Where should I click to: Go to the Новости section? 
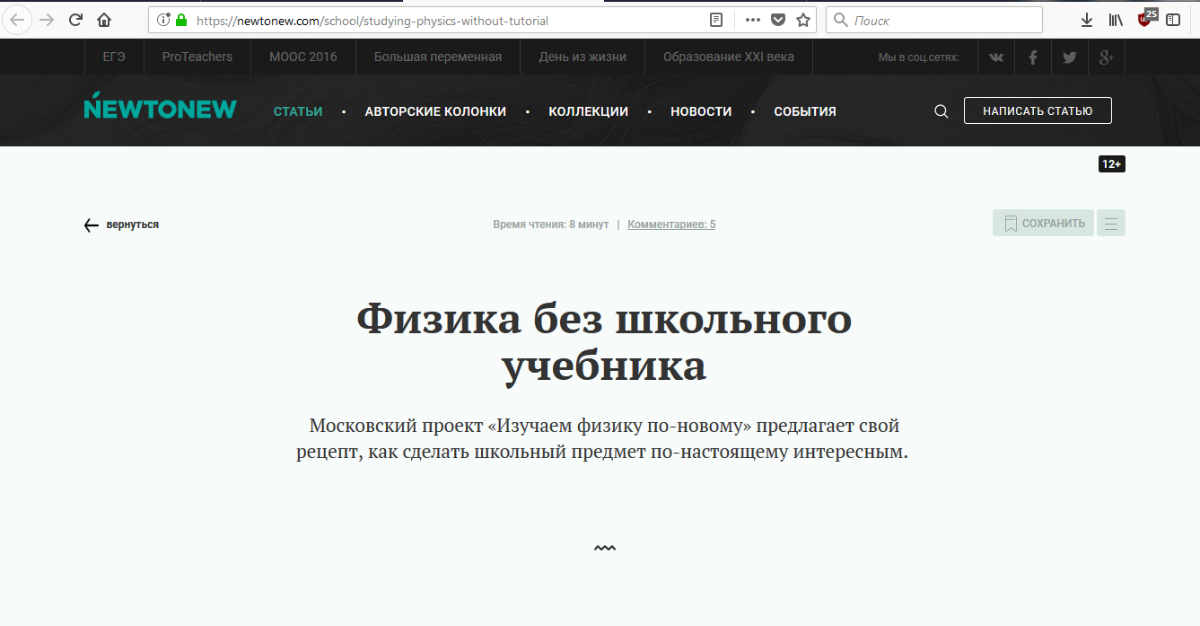tap(701, 112)
